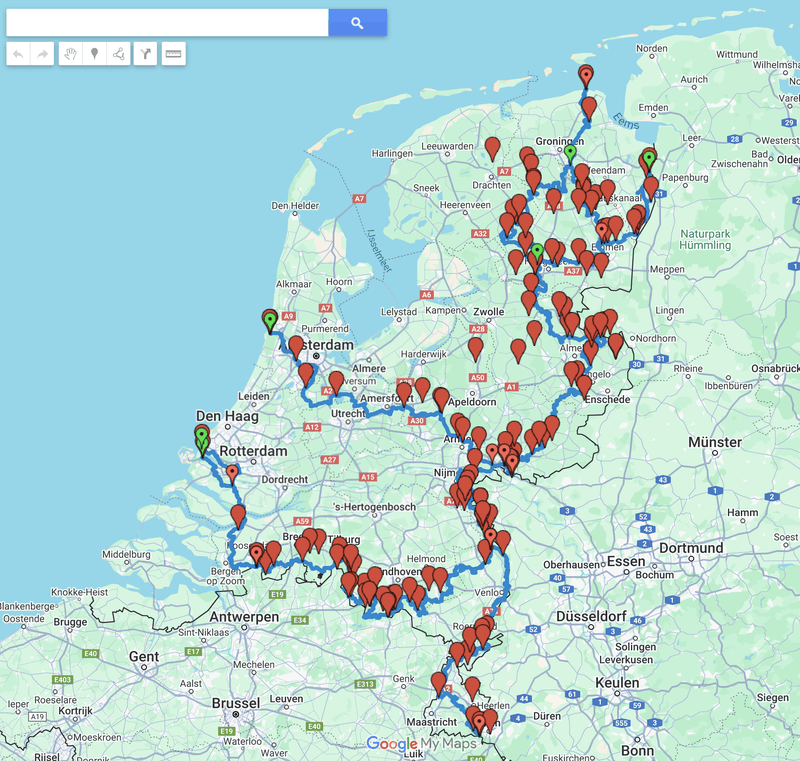Click the green marker near Den Haag

tap(202, 436)
